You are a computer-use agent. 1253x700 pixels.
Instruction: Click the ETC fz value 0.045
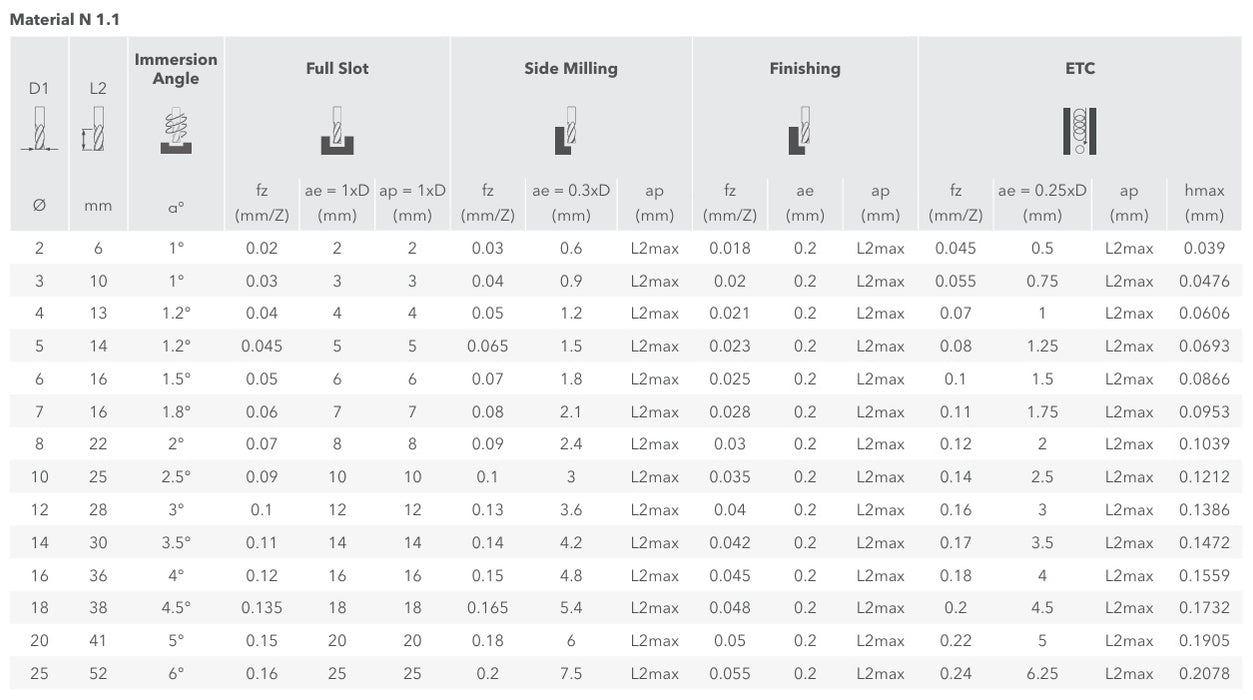[x=956, y=248]
